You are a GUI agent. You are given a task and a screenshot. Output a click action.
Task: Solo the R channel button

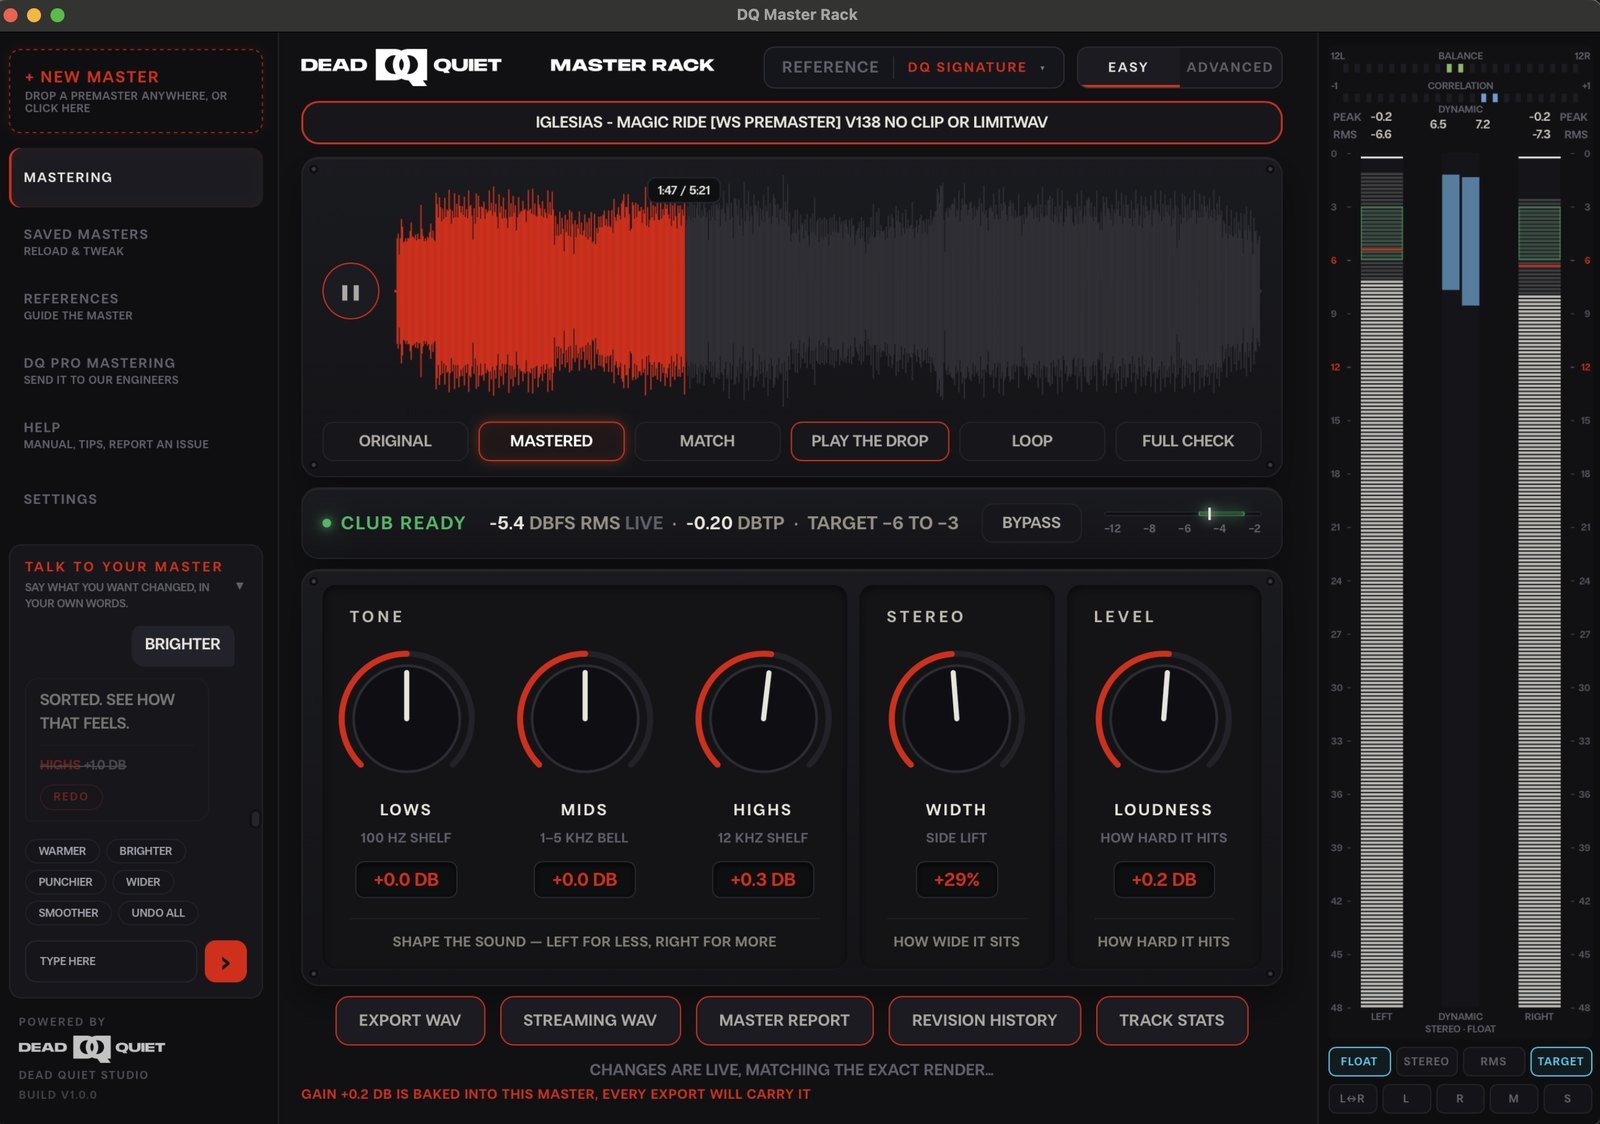click(1460, 1098)
